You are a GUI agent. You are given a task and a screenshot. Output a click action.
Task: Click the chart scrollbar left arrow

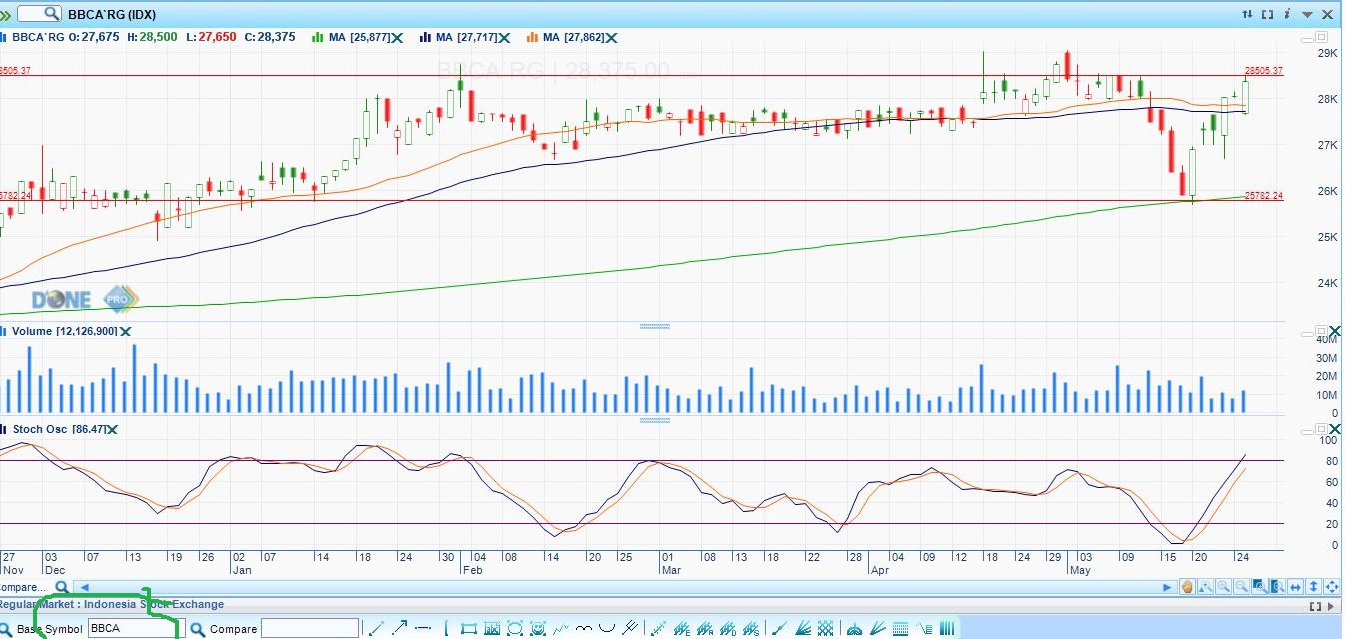85,588
